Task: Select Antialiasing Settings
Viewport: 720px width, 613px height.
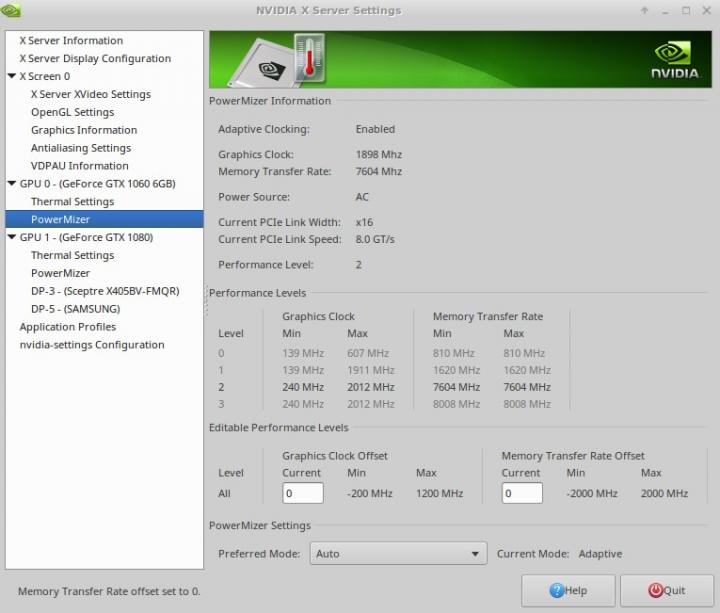Action: pyautogui.click(x=81, y=148)
